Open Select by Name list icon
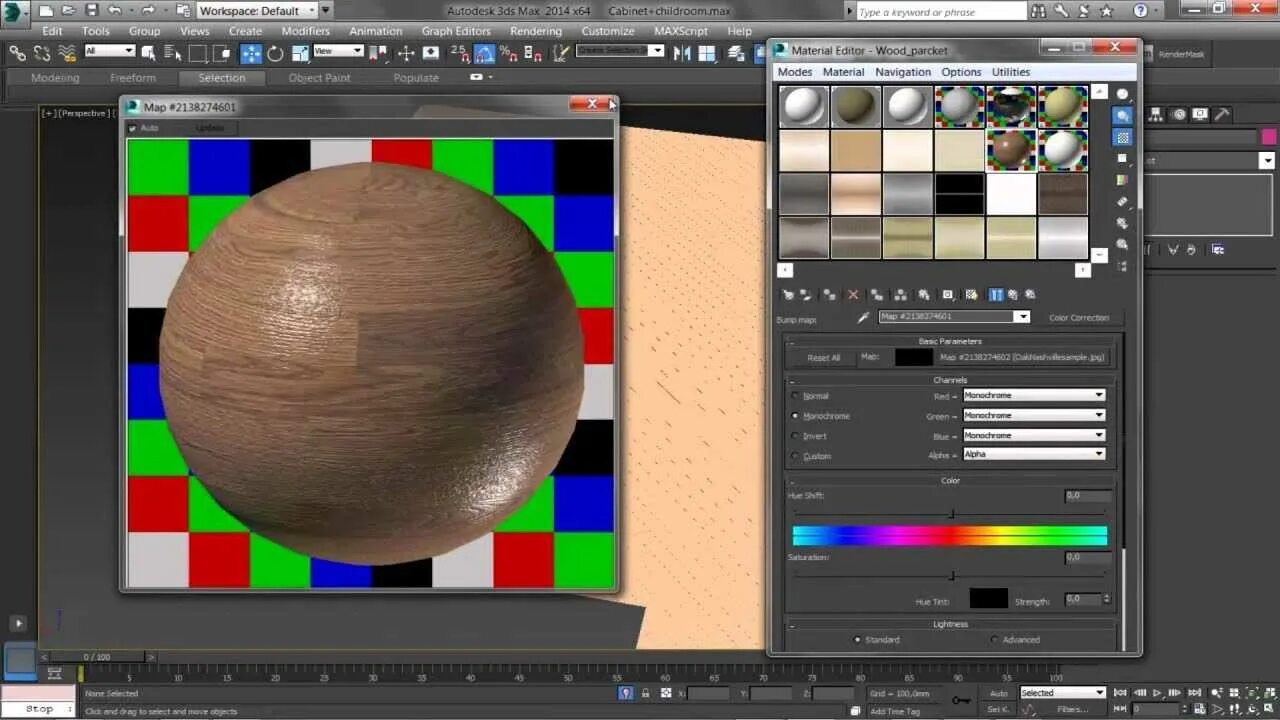The image size is (1280, 720). (173, 53)
